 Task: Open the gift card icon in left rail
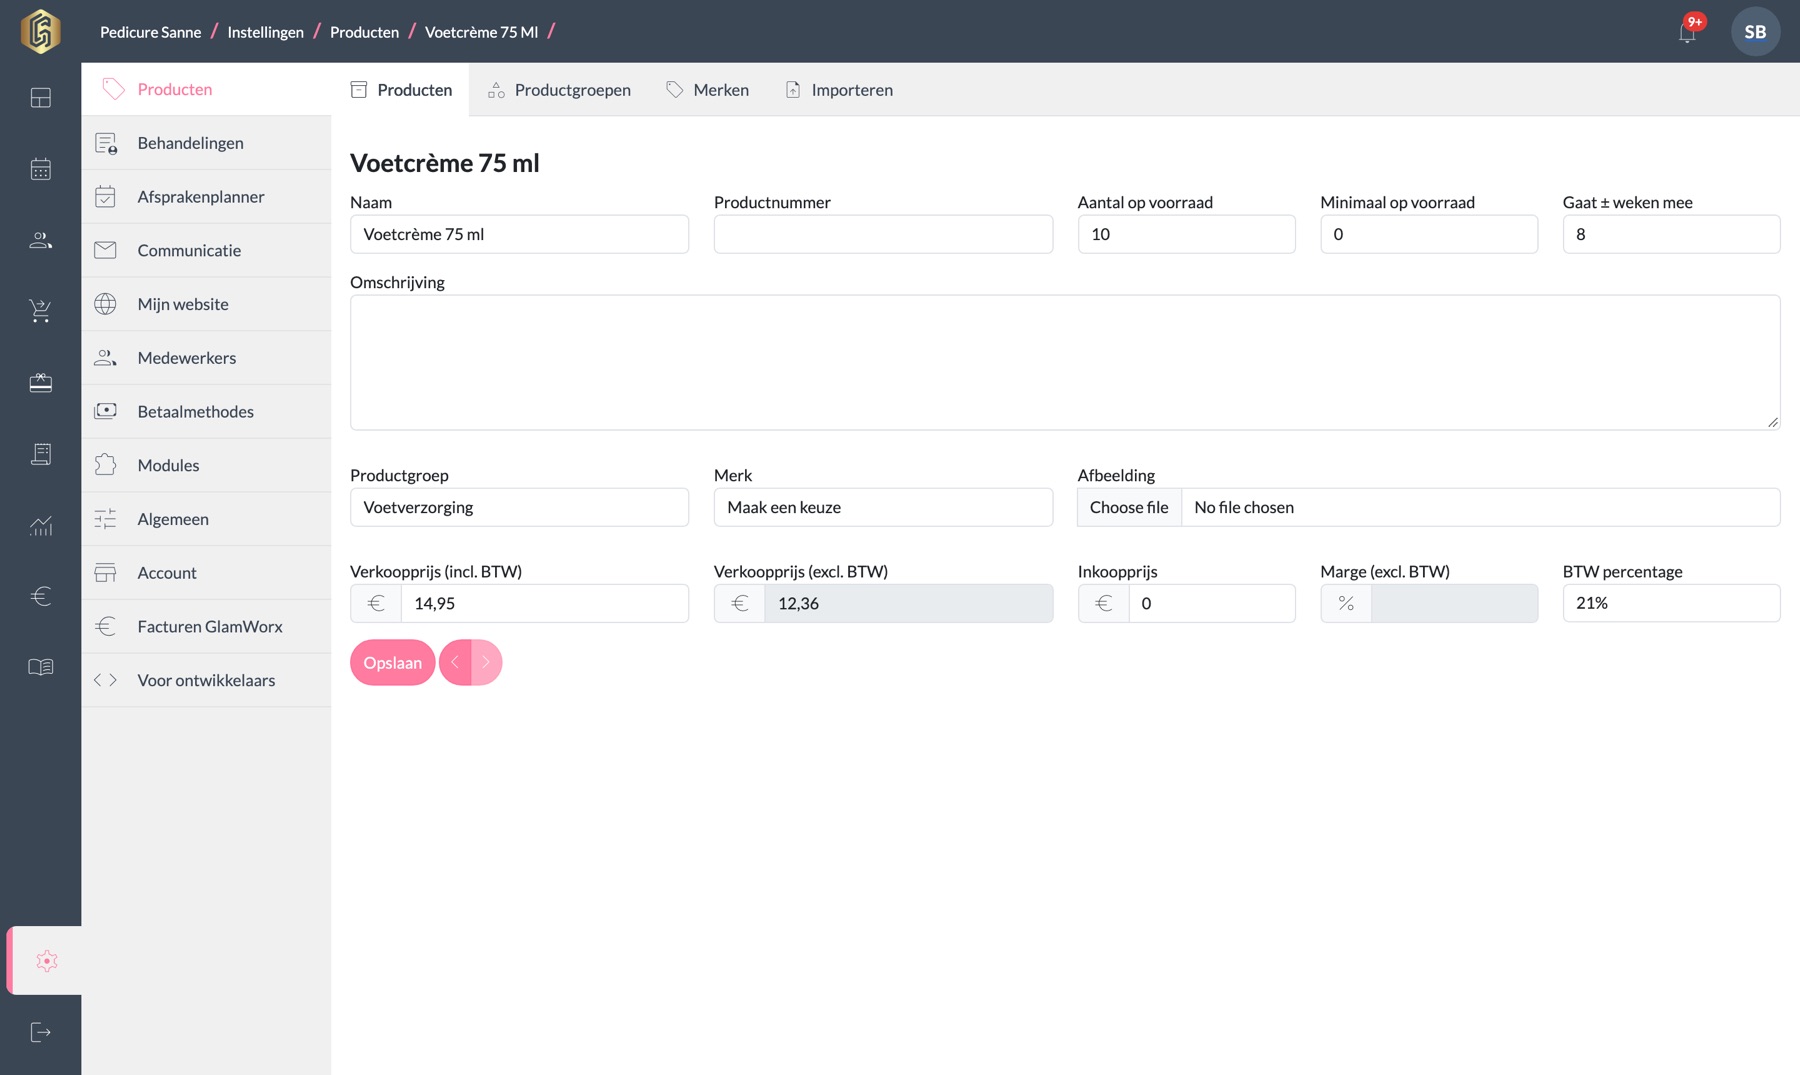click(x=41, y=382)
